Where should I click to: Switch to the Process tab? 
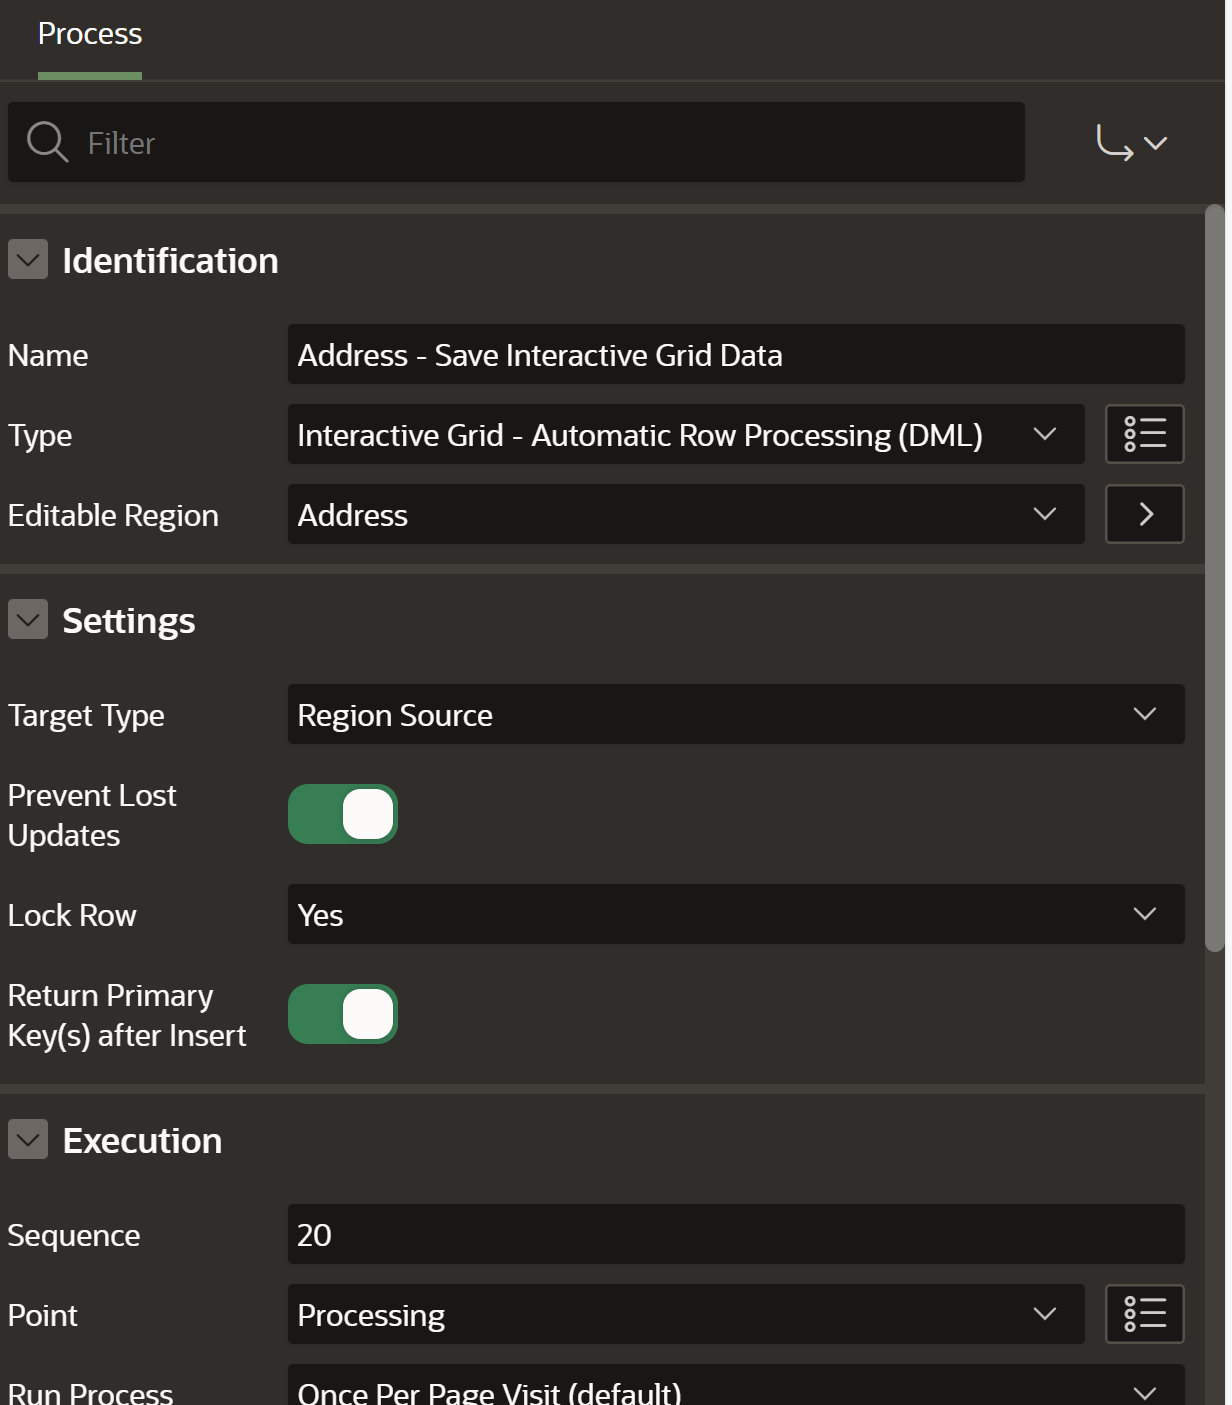tap(90, 34)
